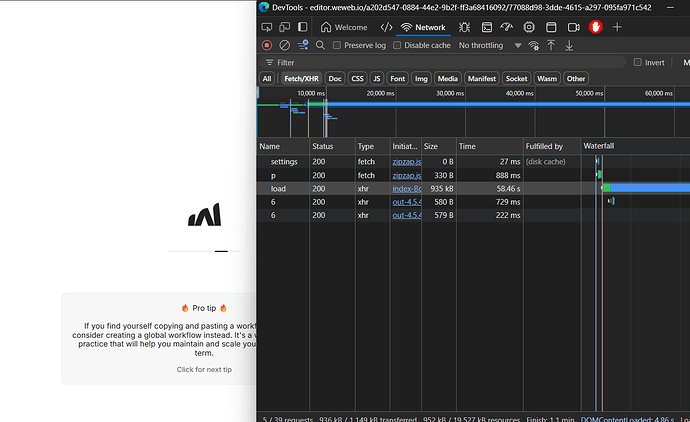The height and width of the screenshot is (422, 690).
Task: Open the Application panel icon
Action: 551,27
